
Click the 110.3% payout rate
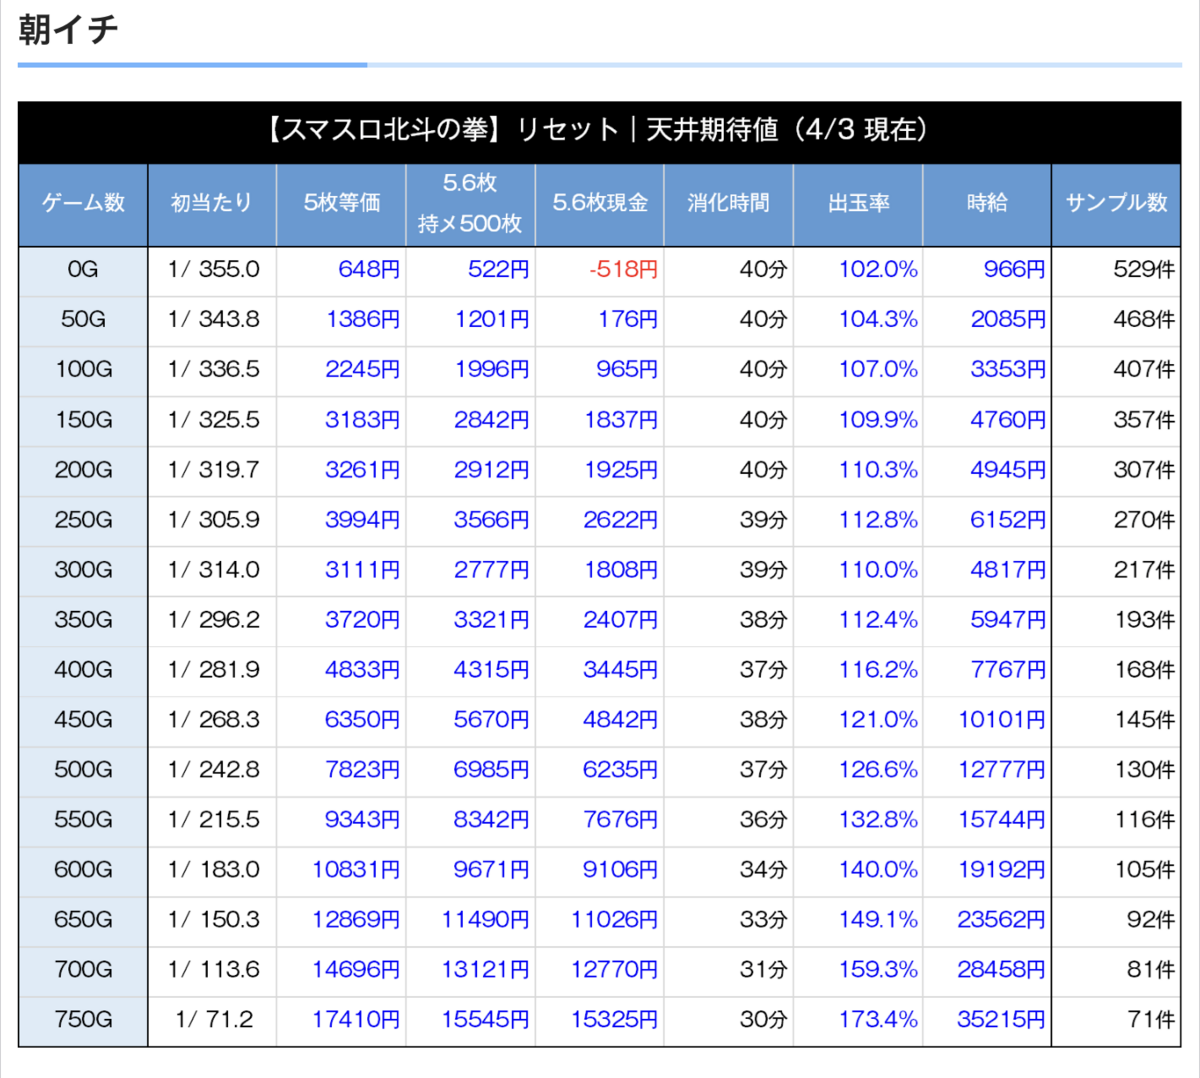pyautogui.click(x=878, y=470)
